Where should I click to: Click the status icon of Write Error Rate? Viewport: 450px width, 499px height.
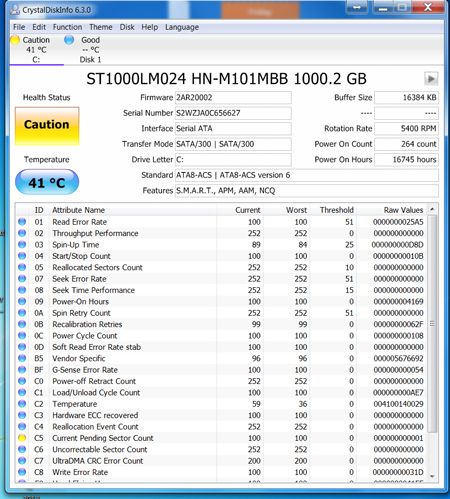[x=22, y=472]
